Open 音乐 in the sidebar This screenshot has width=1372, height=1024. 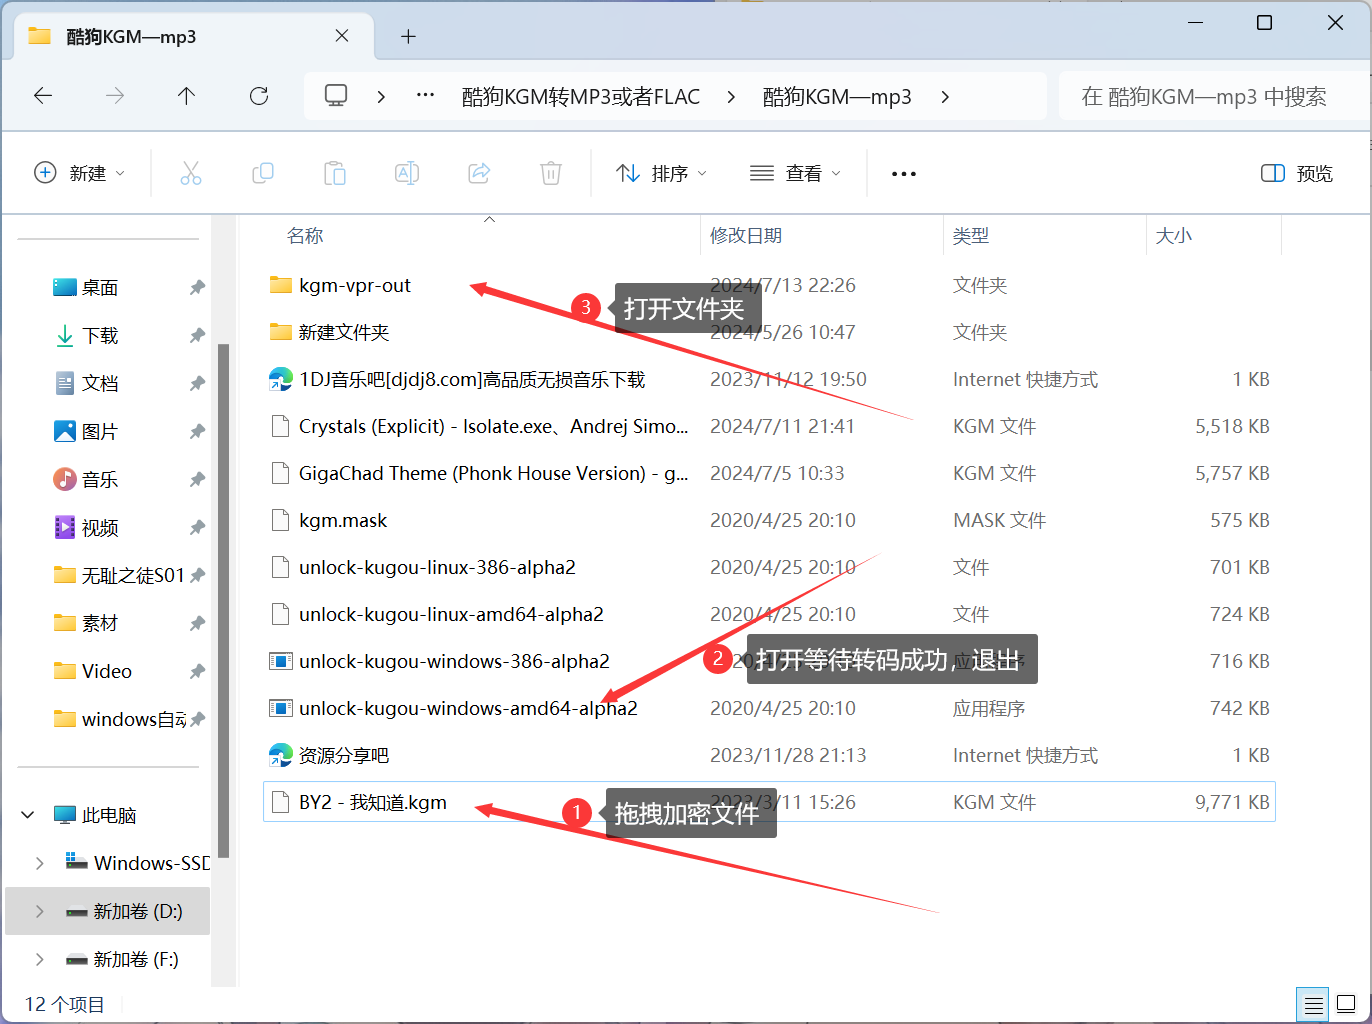(x=100, y=479)
